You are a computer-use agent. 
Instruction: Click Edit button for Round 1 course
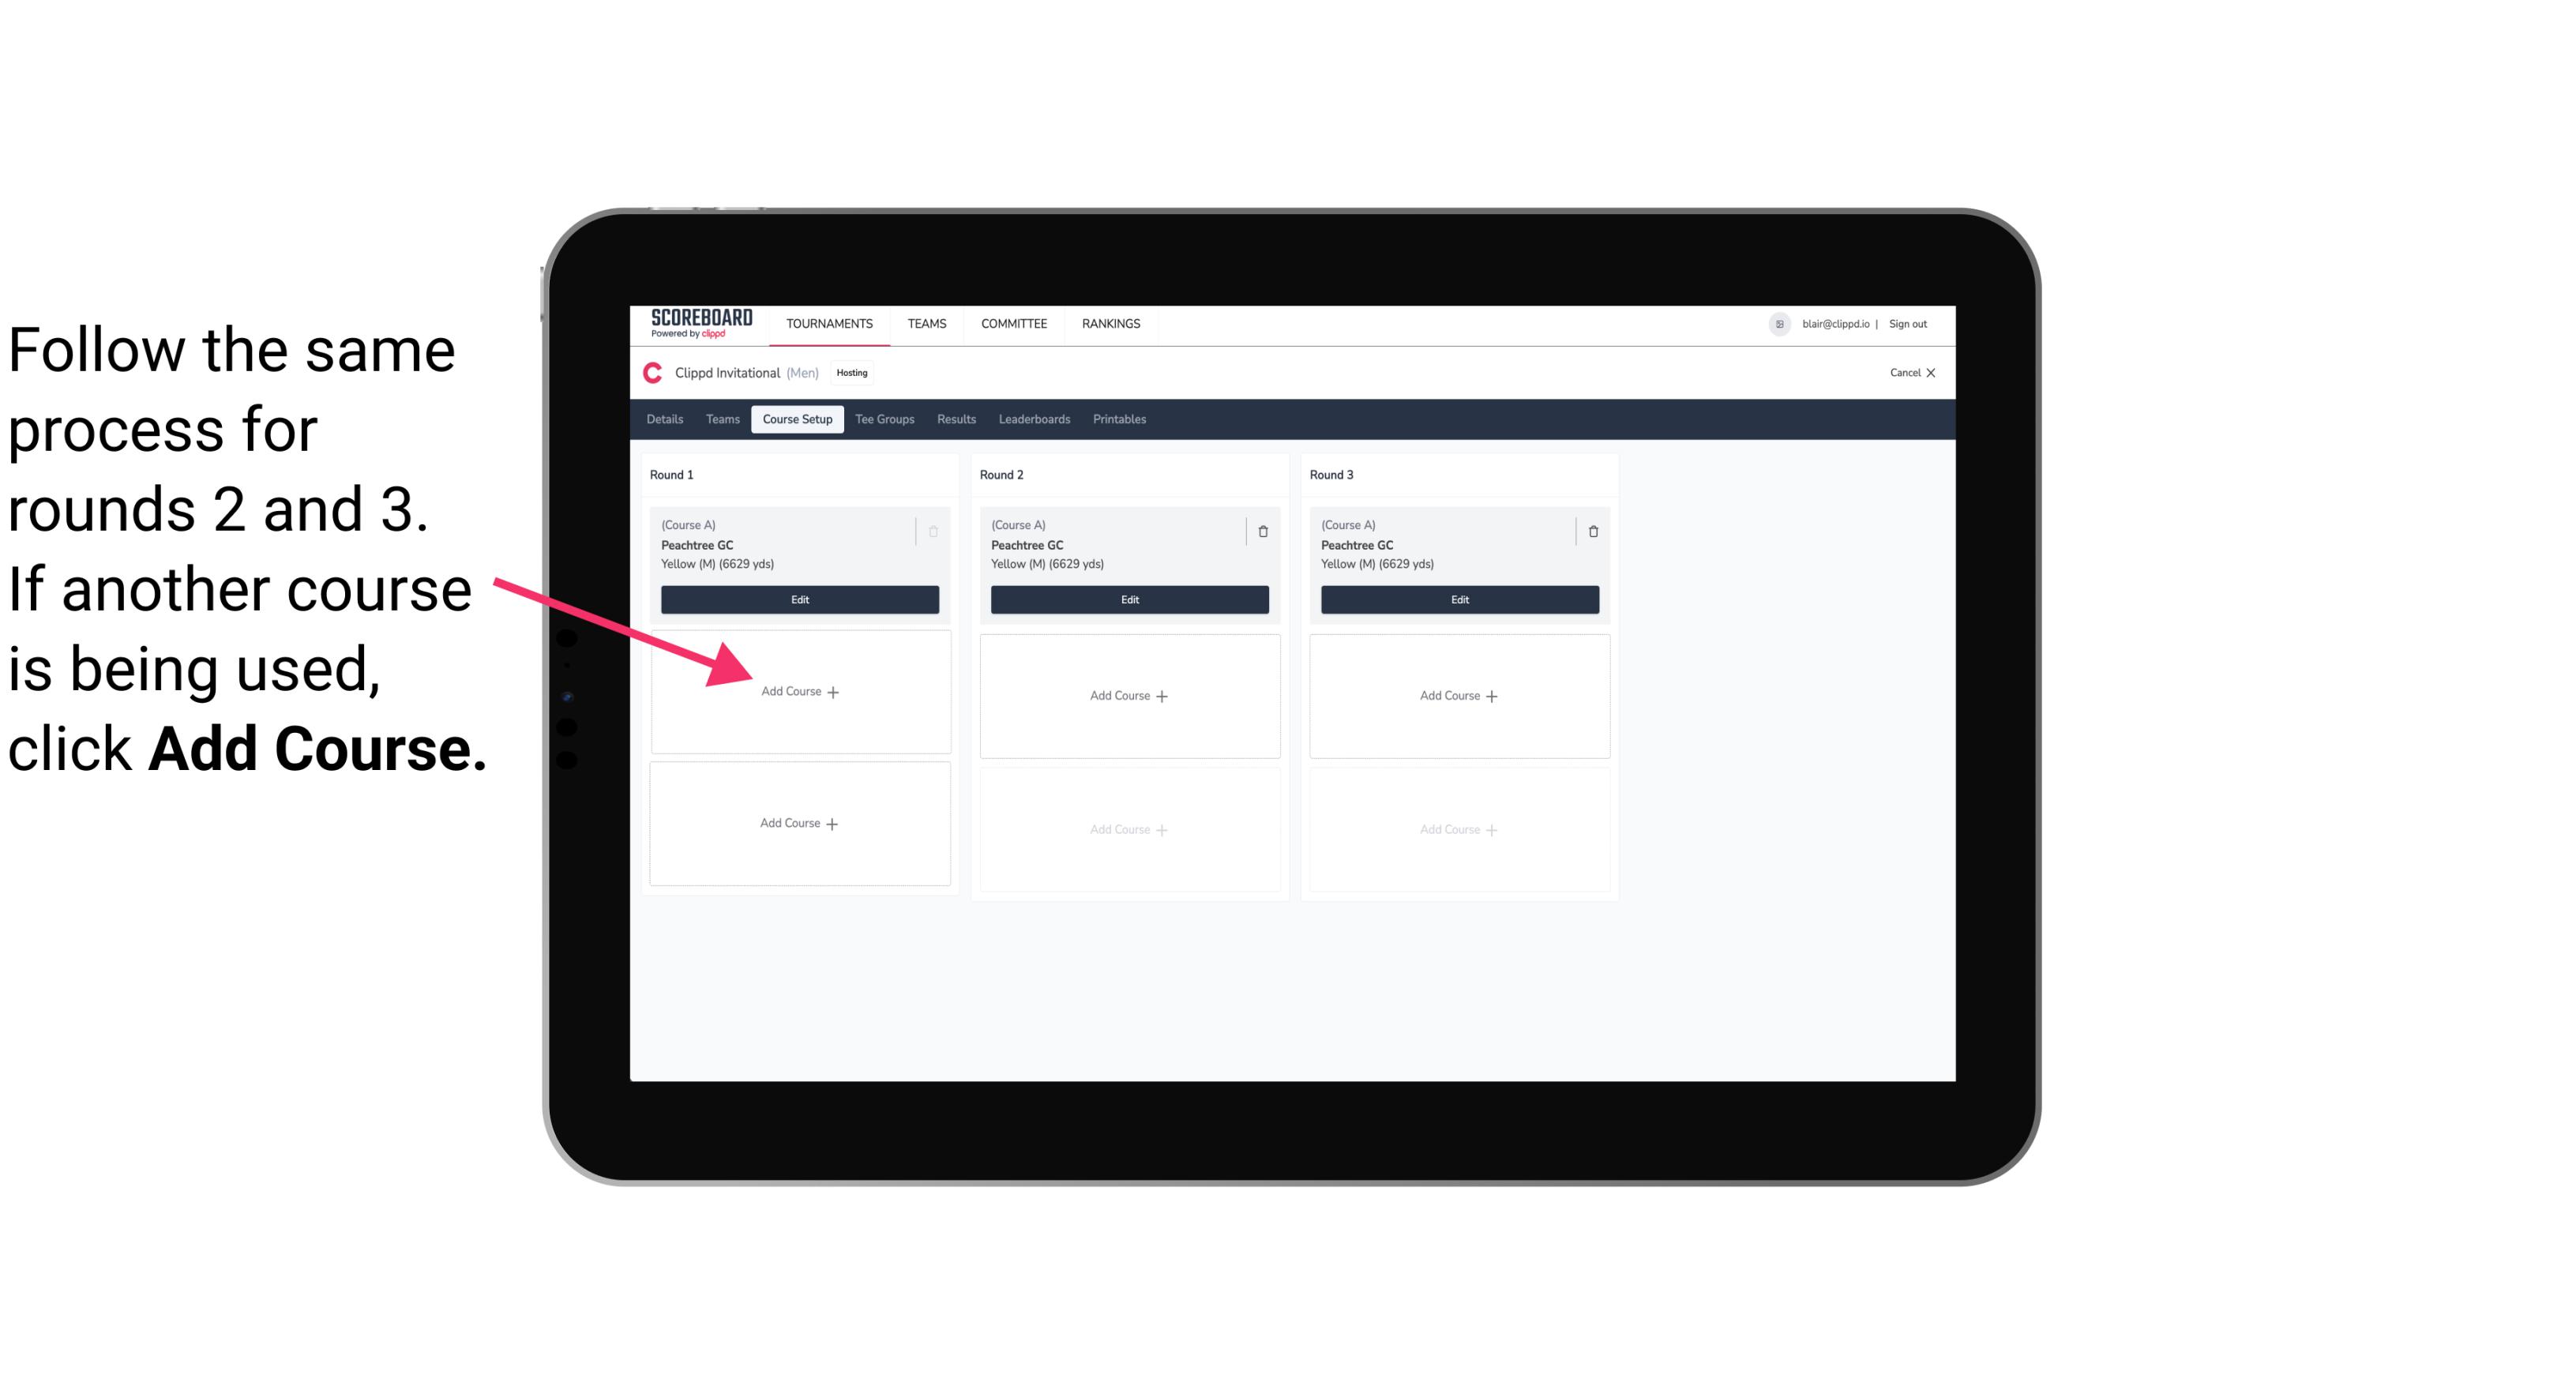798,599
